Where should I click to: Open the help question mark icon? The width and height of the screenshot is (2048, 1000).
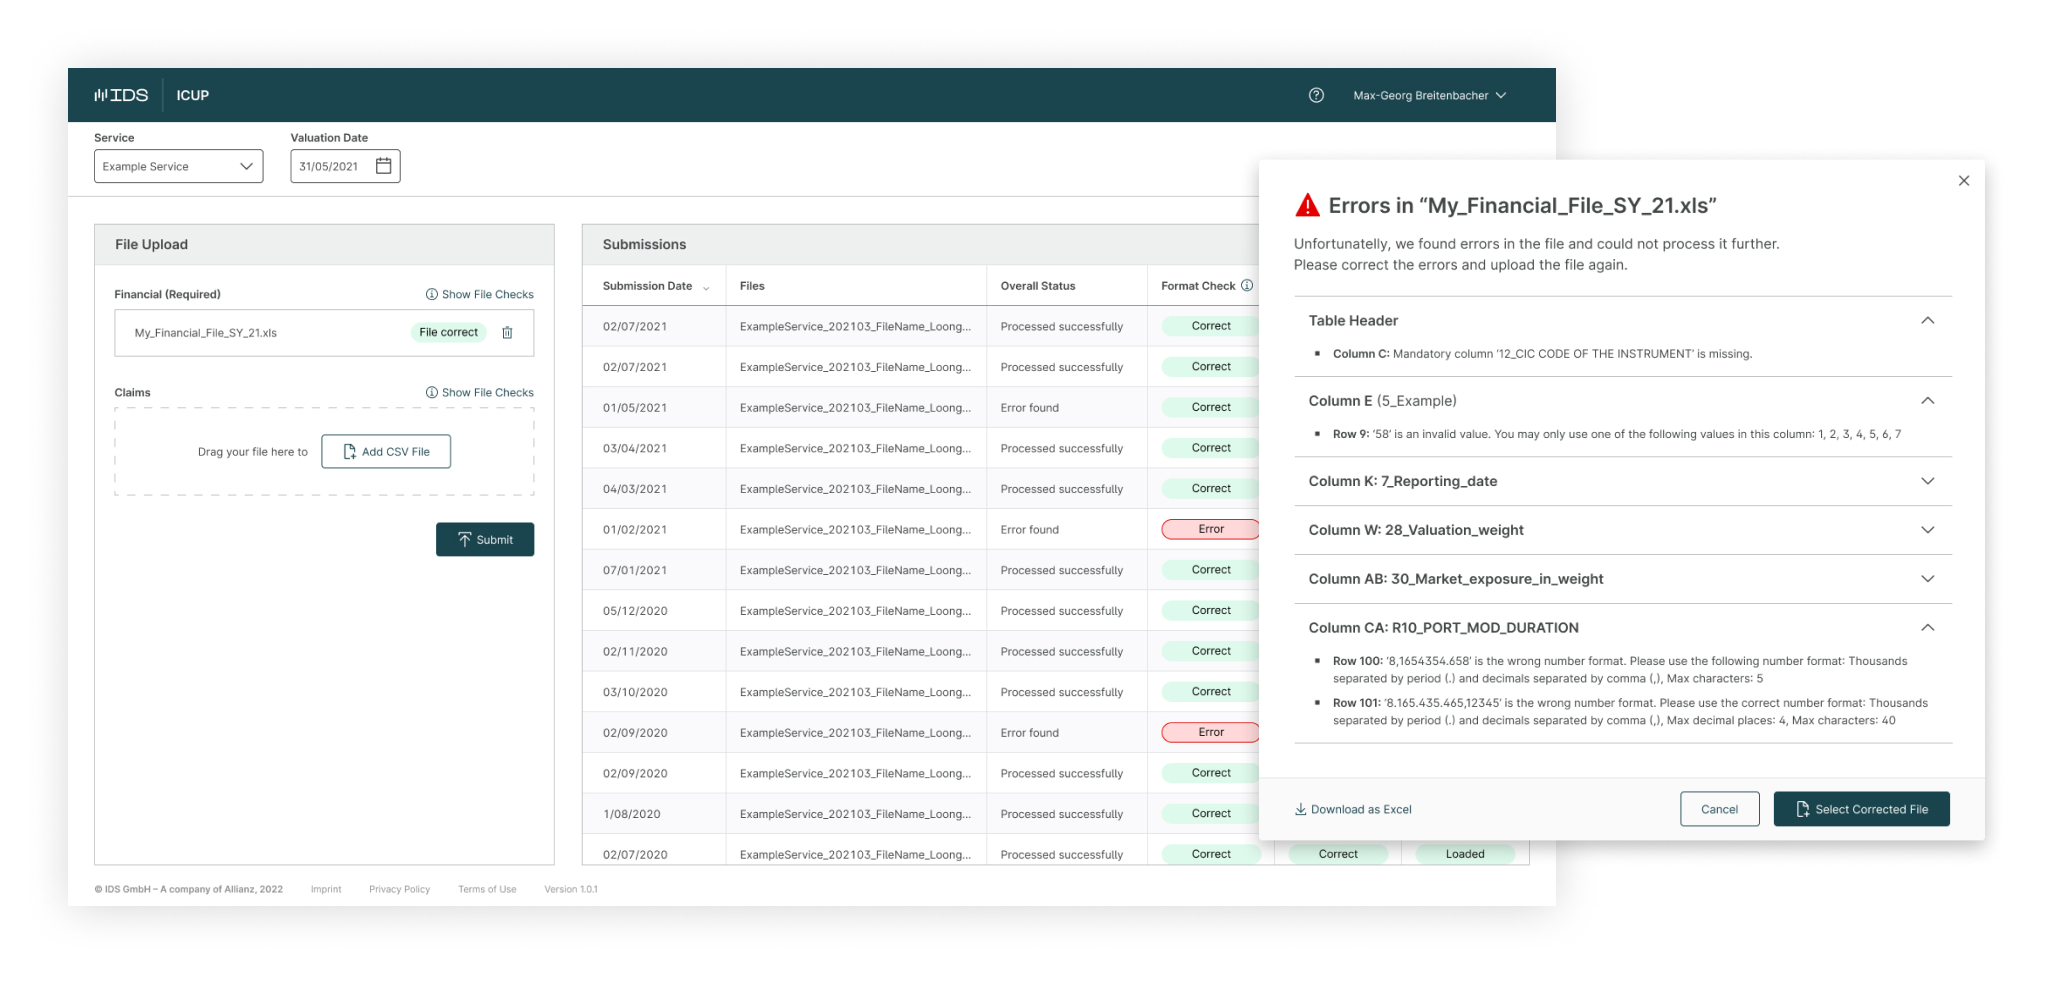pyautogui.click(x=1316, y=95)
